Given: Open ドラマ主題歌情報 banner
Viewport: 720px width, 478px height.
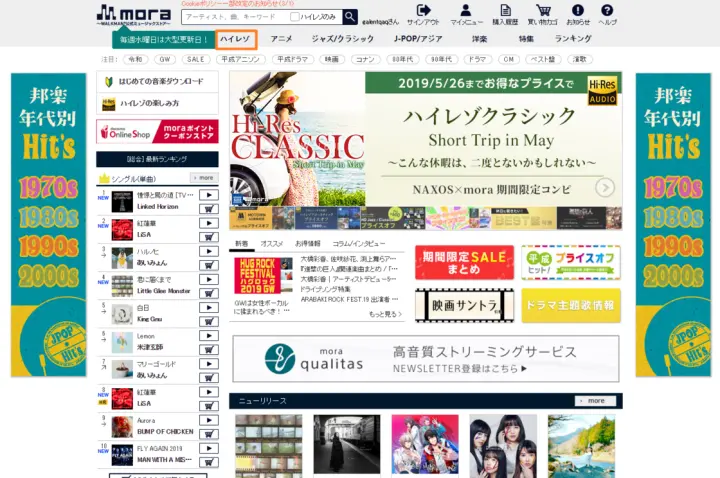Looking at the screenshot, I should [571, 305].
